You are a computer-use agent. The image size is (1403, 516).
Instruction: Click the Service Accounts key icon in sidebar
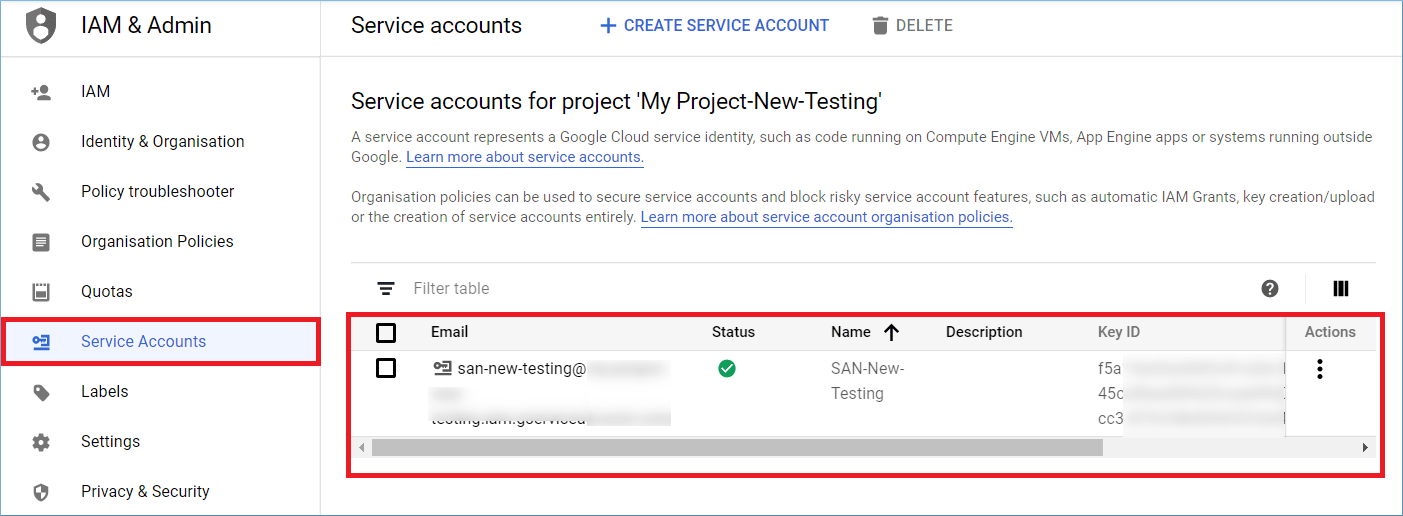[x=41, y=342]
